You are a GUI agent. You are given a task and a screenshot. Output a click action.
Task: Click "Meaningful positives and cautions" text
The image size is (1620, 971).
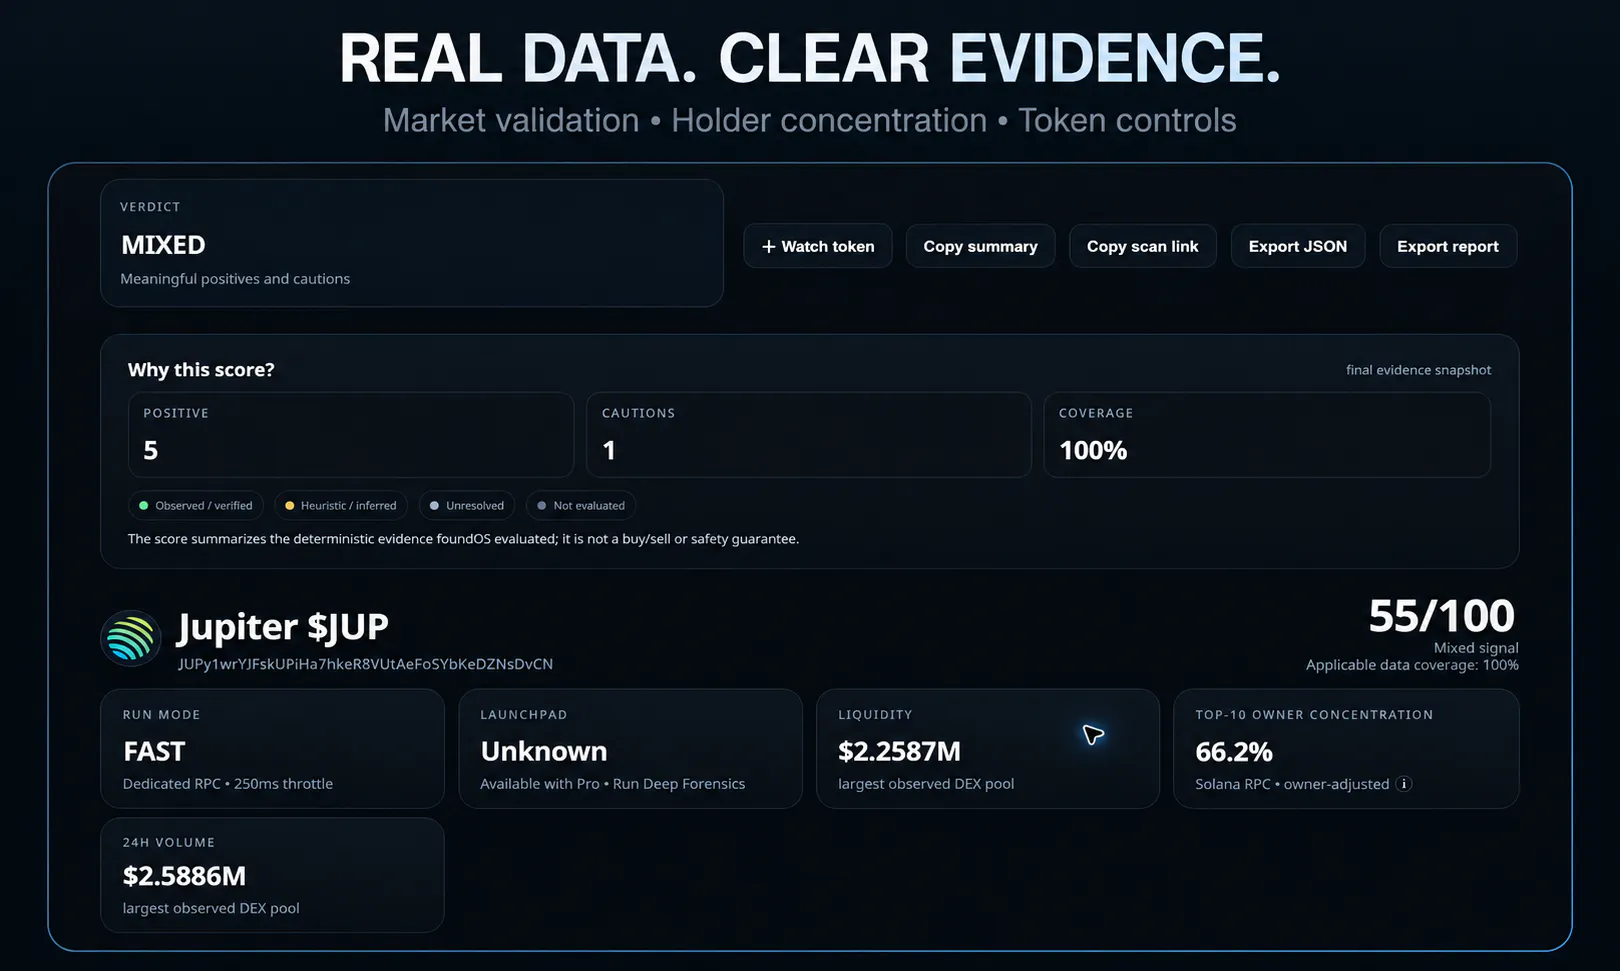click(235, 279)
